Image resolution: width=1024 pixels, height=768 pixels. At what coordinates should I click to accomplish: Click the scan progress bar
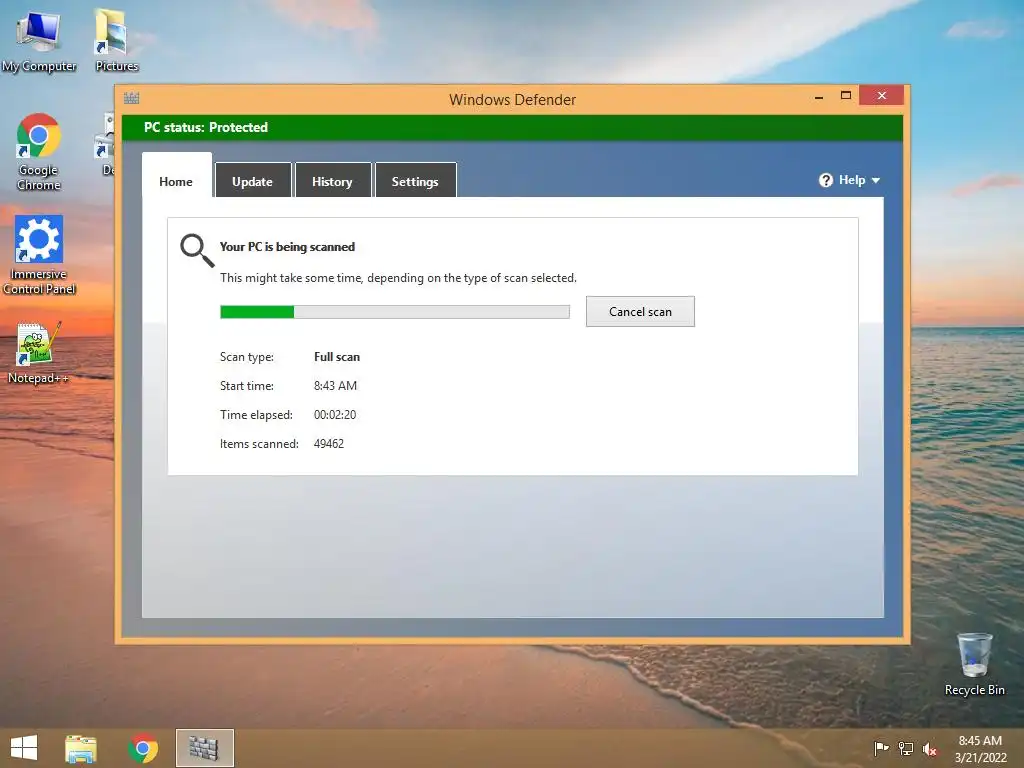click(394, 312)
